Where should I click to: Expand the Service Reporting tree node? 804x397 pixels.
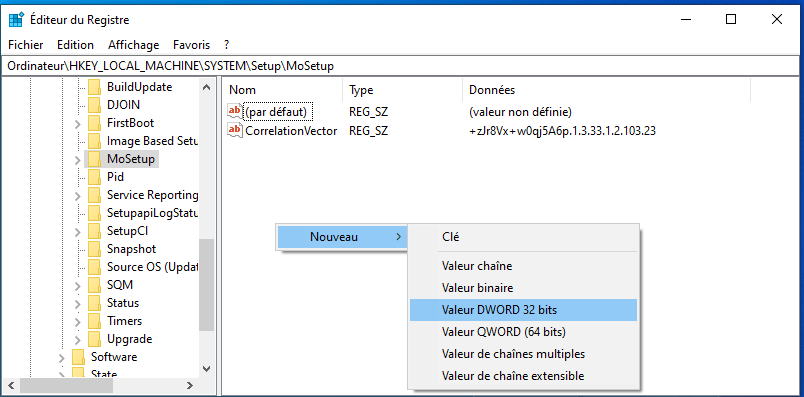[x=77, y=195]
